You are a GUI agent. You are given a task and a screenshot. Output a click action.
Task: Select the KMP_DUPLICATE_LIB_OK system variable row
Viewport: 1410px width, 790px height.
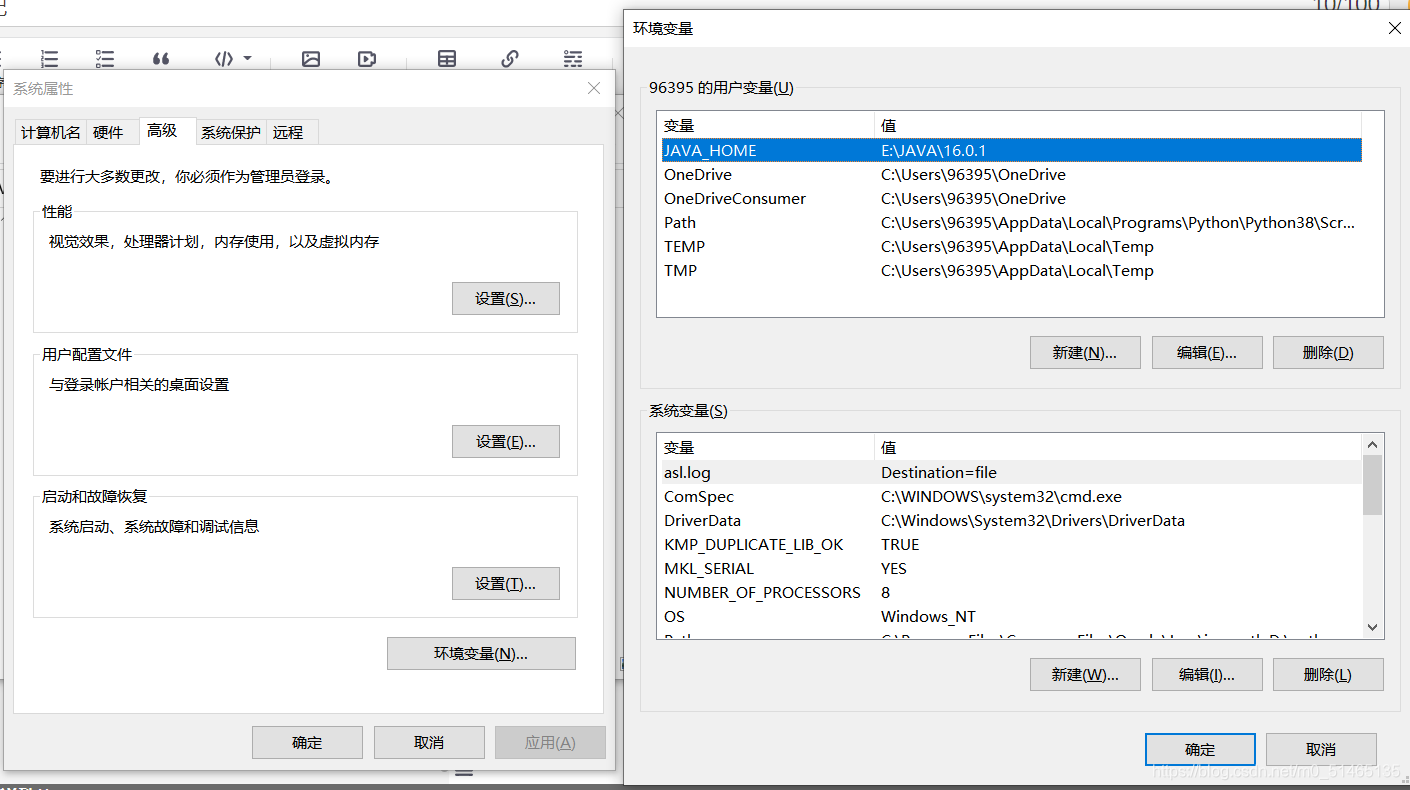click(x=1011, y=545)
